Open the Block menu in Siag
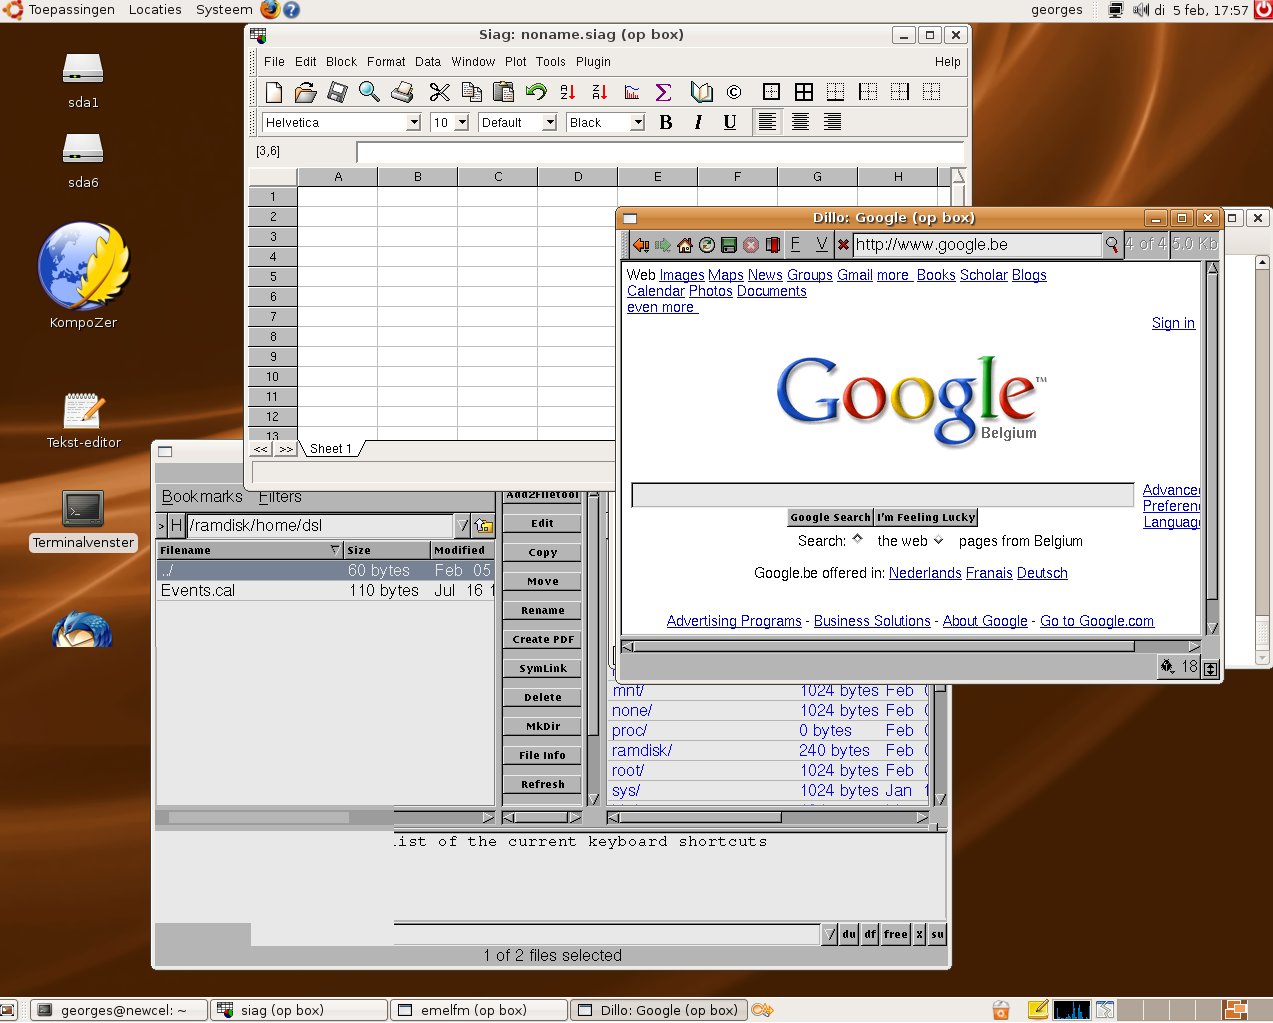This screenshot has height=1023, width=1273. tap(341, 62)
